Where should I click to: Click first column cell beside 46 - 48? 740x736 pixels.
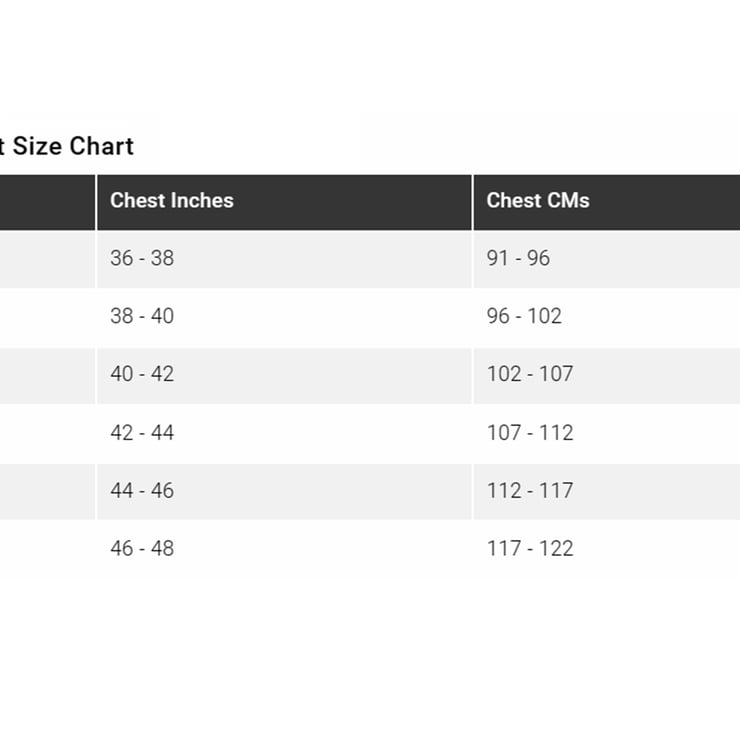point(46,549)
